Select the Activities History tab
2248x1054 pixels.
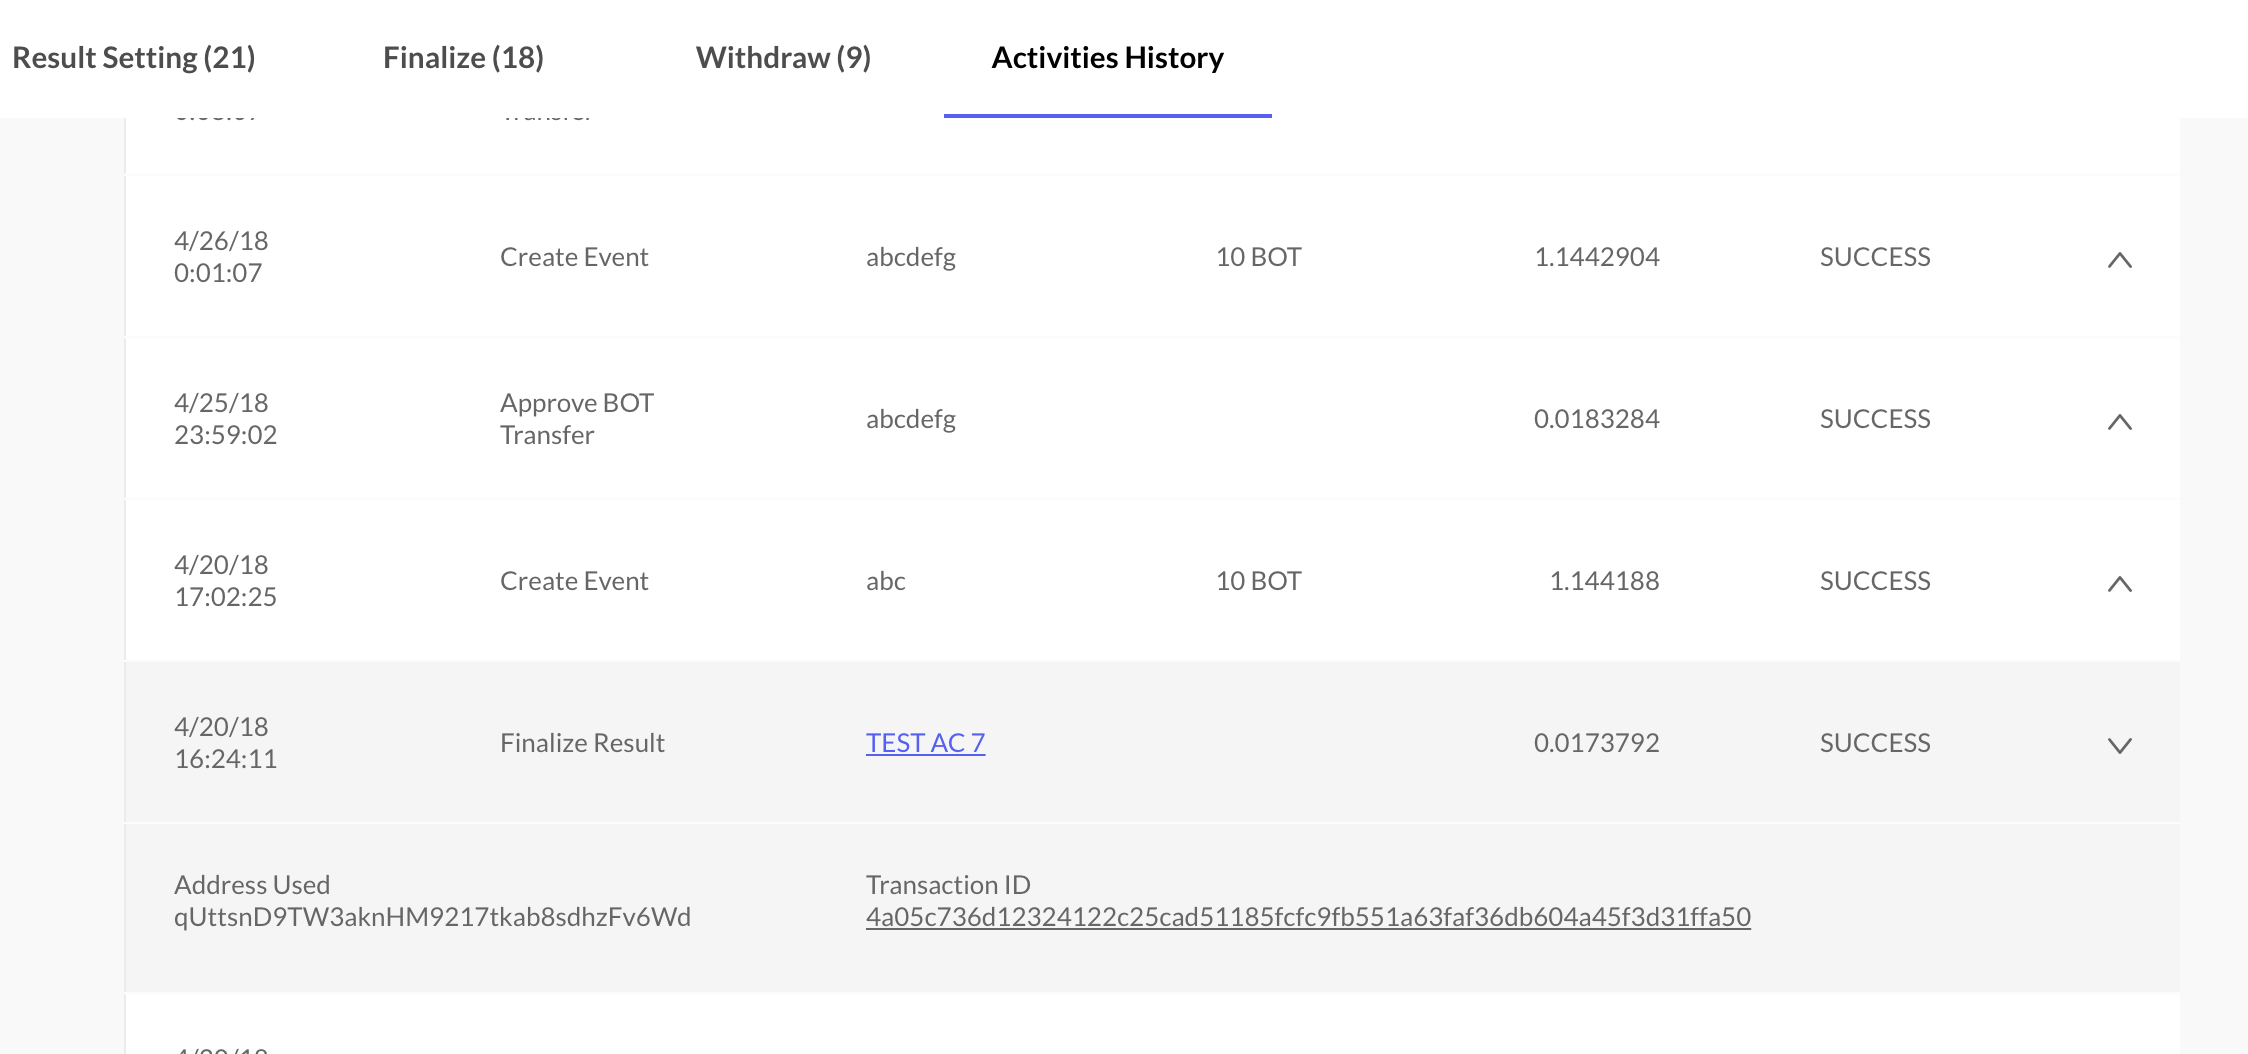tap(1106, 57)
